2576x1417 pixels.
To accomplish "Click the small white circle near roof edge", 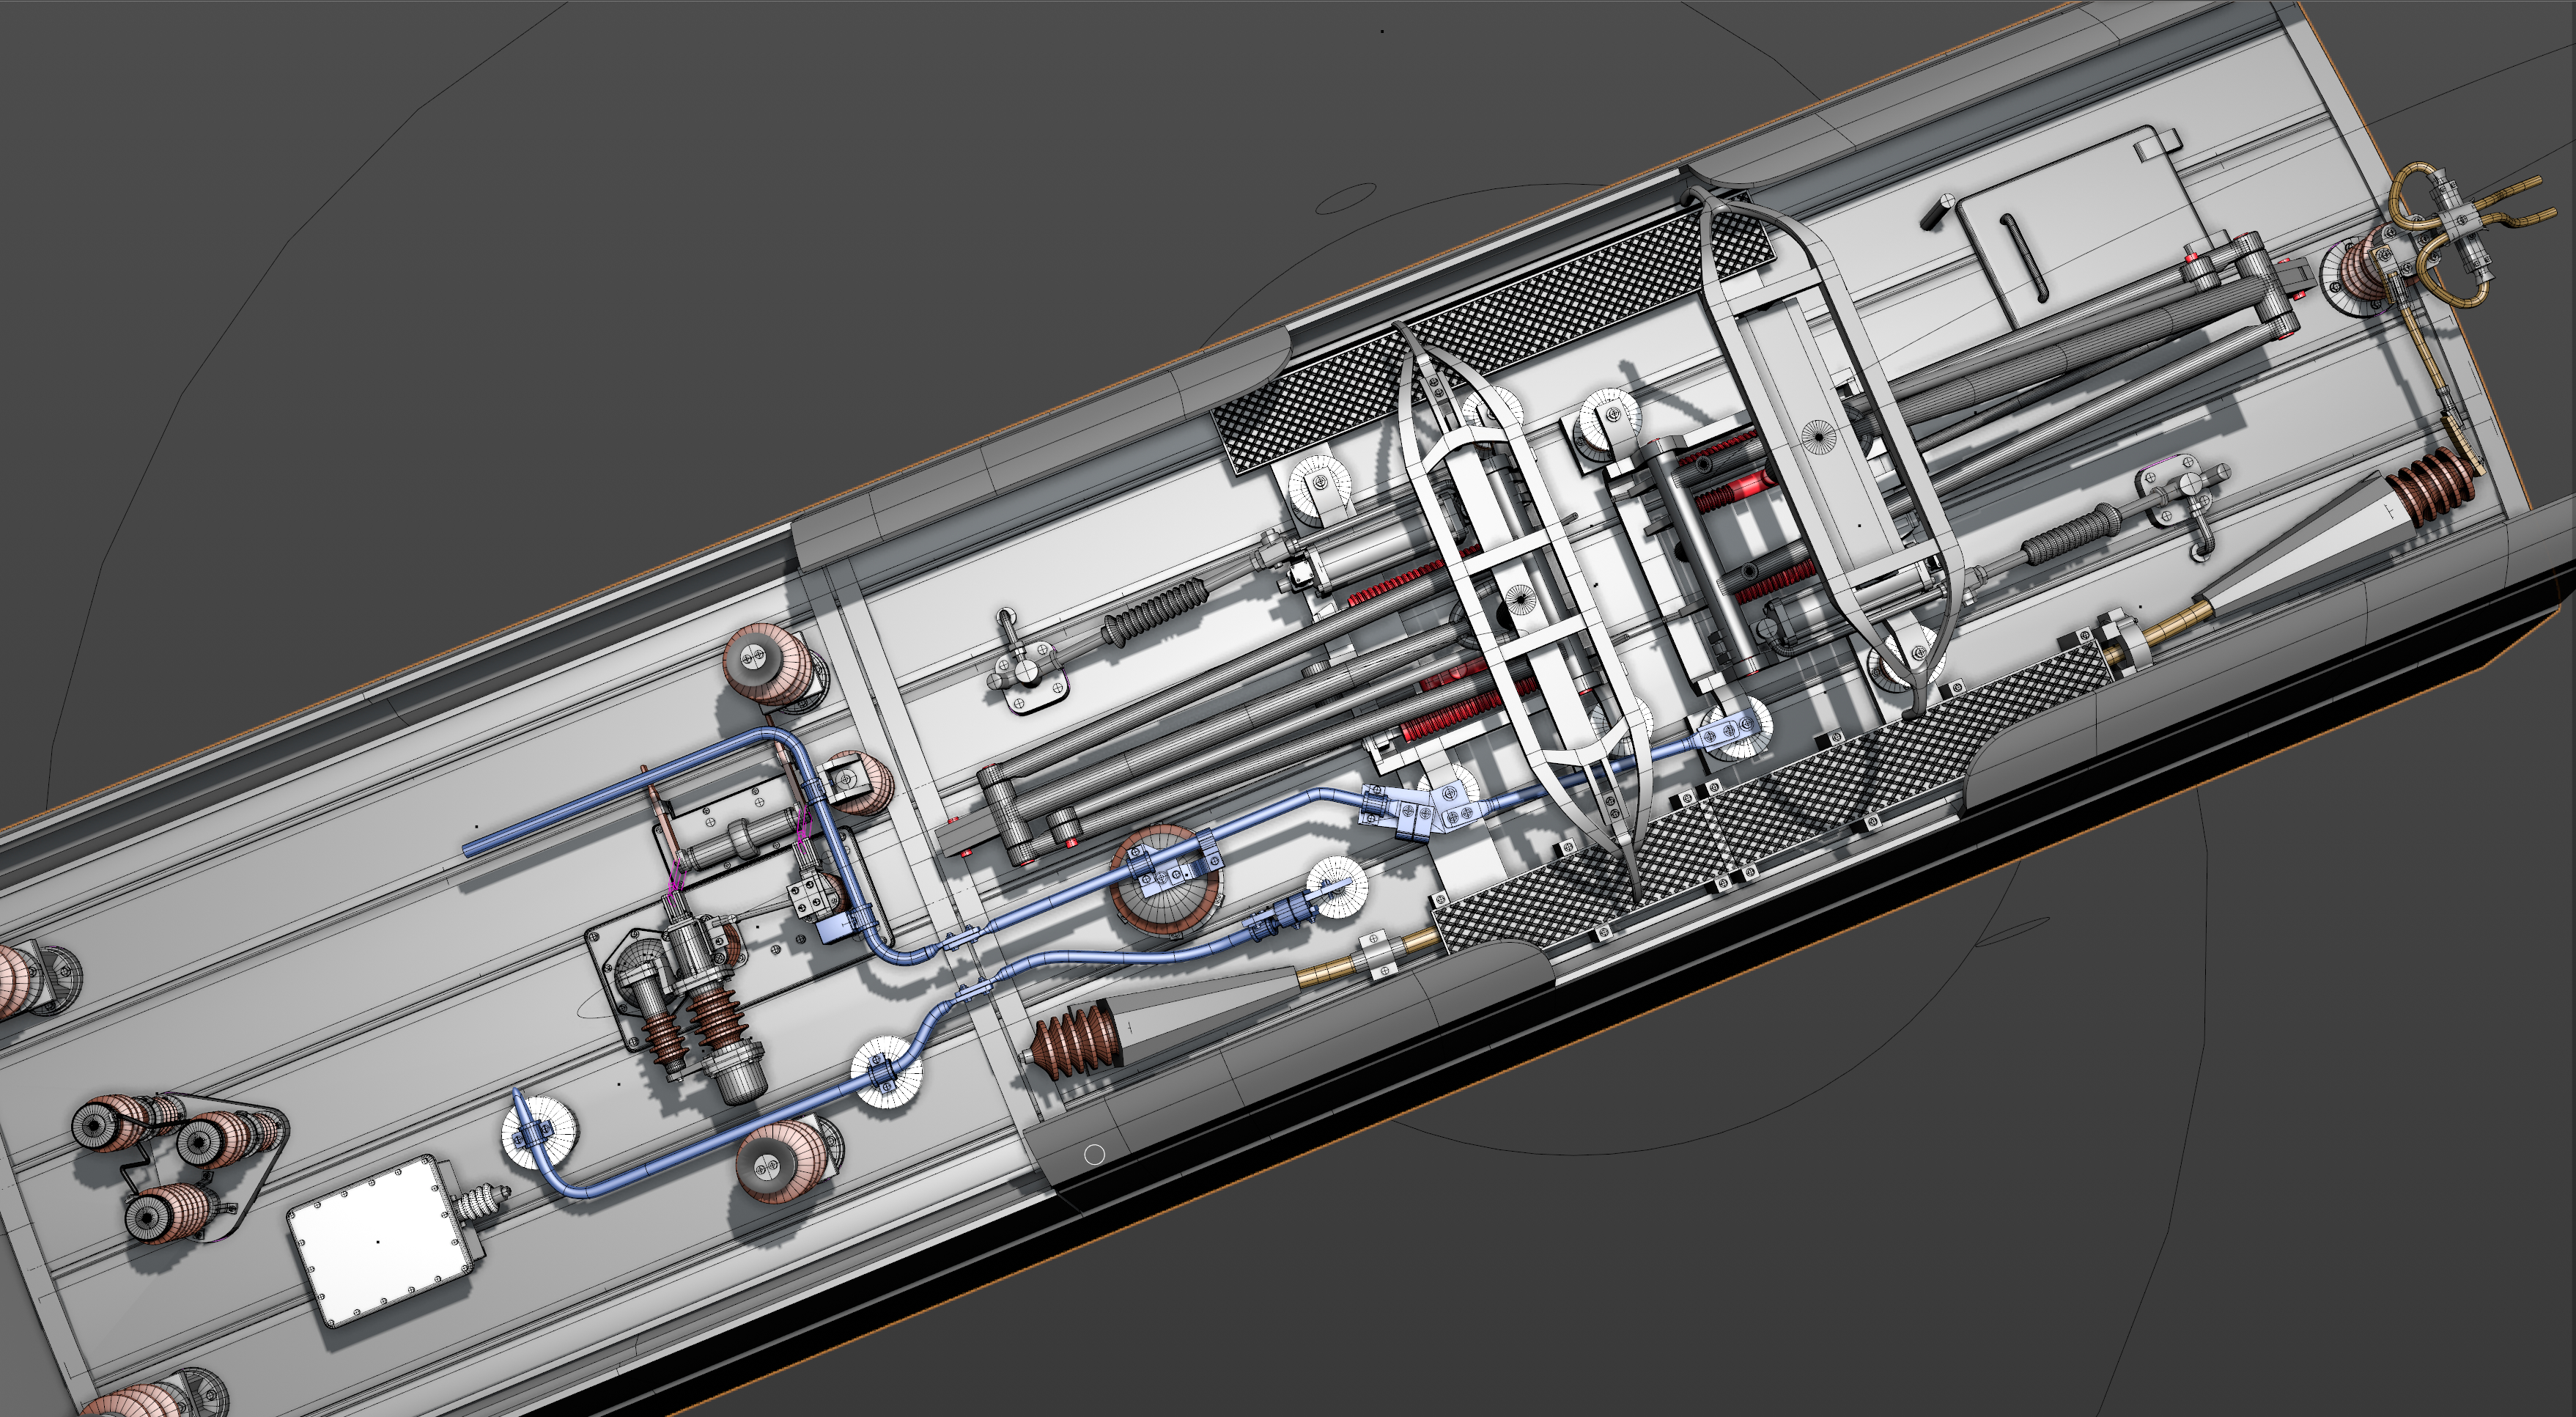I will pos(1094,1154).
